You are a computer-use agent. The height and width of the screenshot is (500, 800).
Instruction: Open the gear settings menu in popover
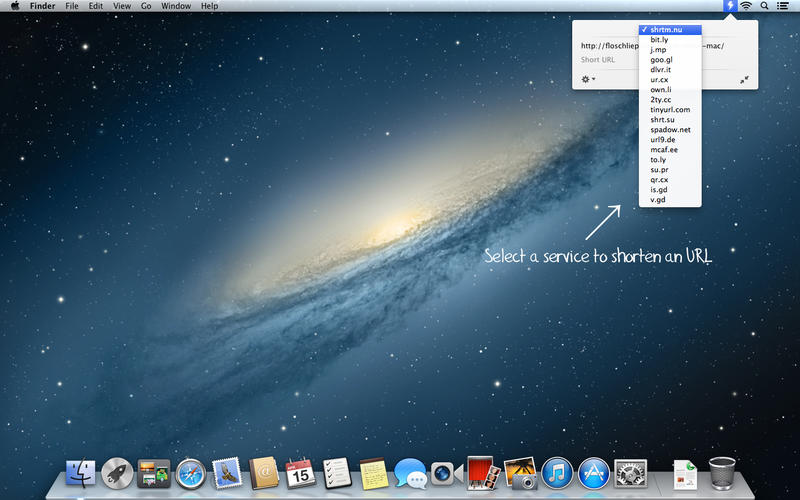tap(588, 80)
